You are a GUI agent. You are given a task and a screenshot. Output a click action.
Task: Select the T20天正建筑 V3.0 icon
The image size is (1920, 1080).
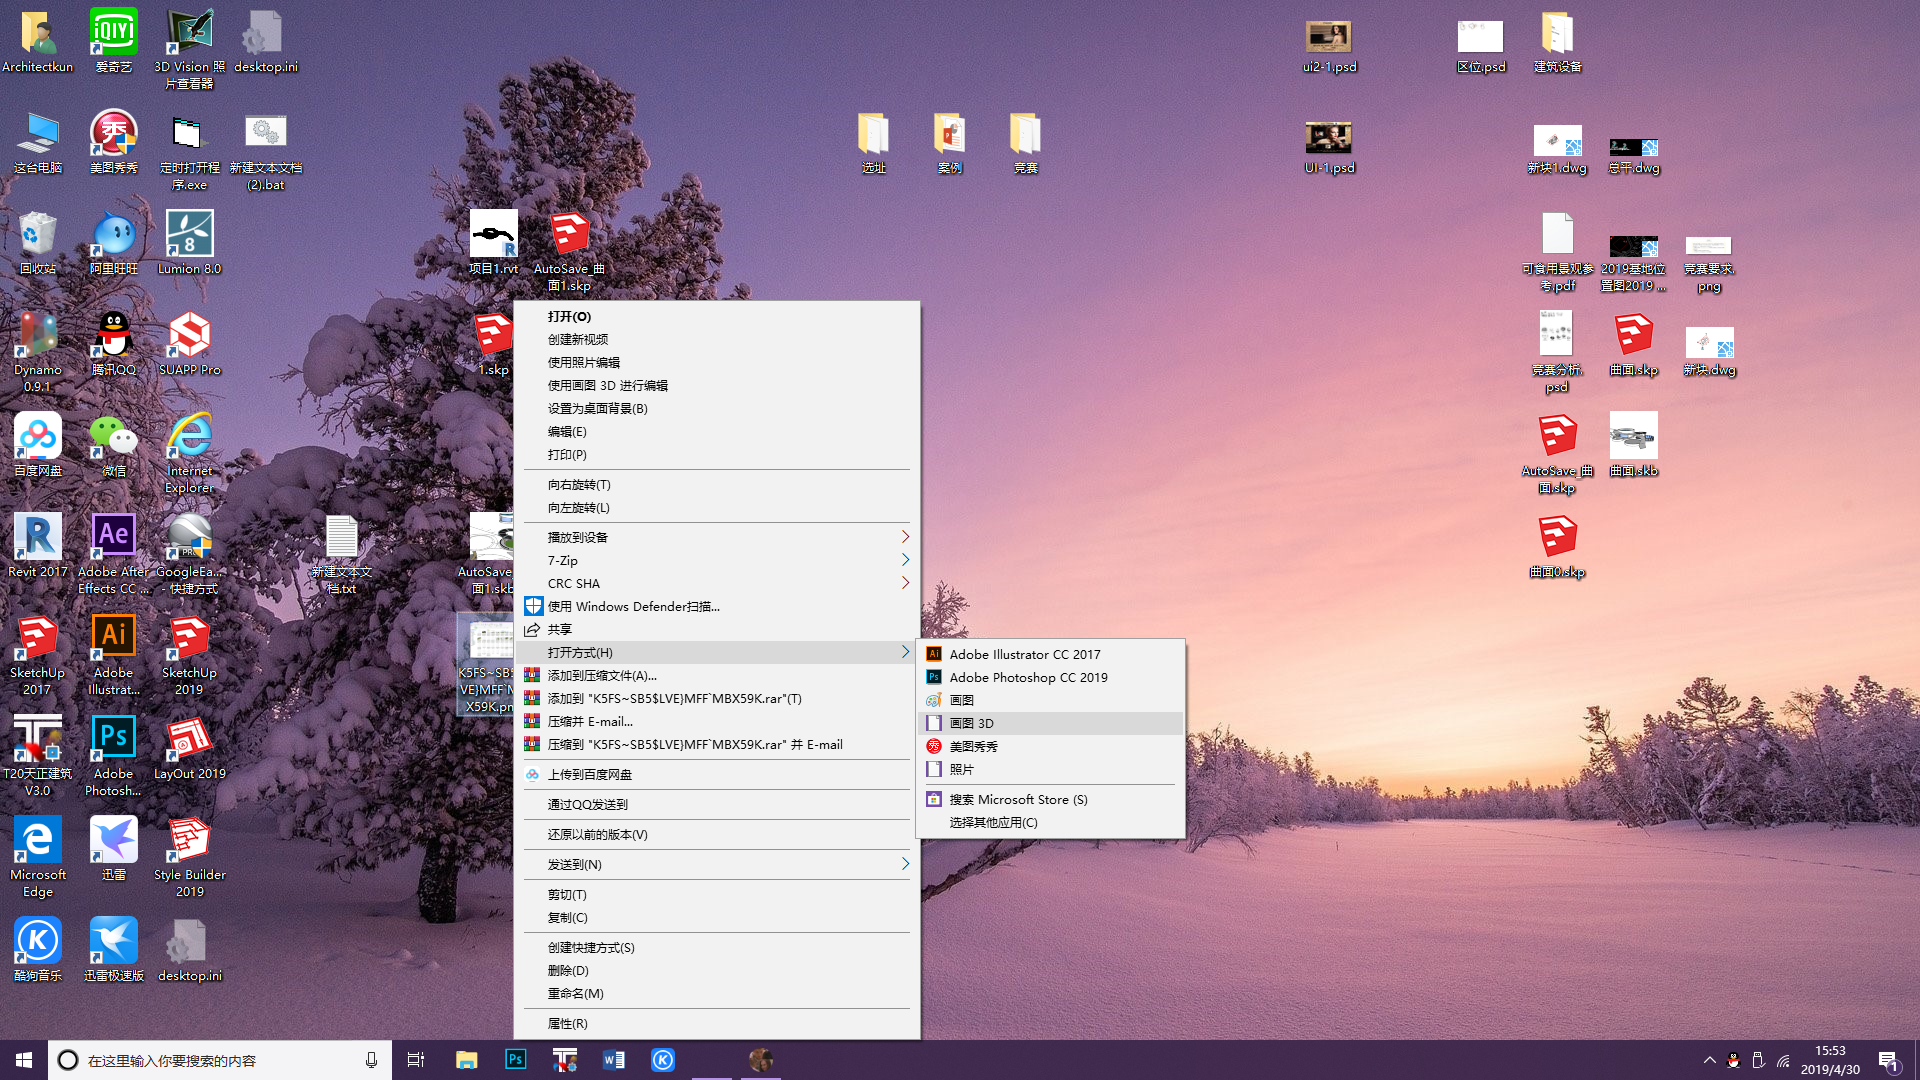[37, 757]
